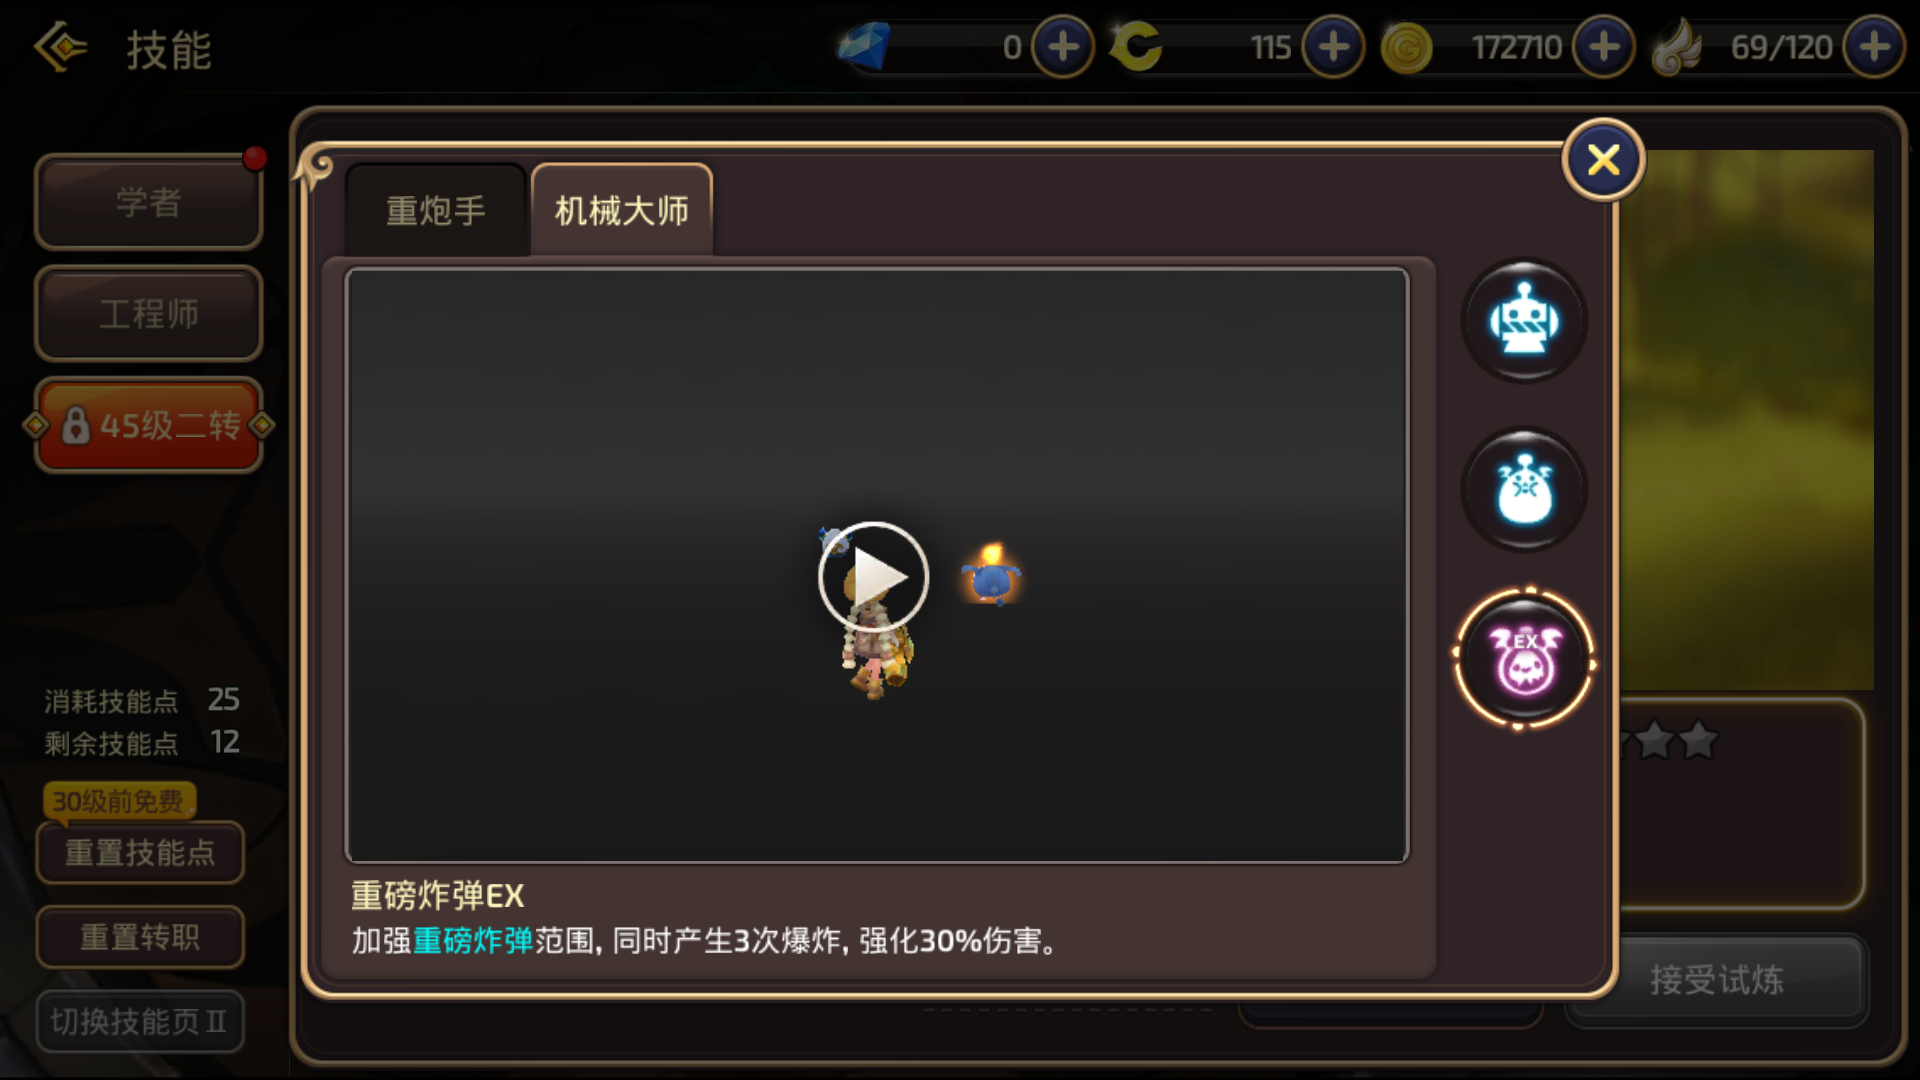Toggle skill page with 切换技能页 II
The image size is (1920, 1080).
140,1021
